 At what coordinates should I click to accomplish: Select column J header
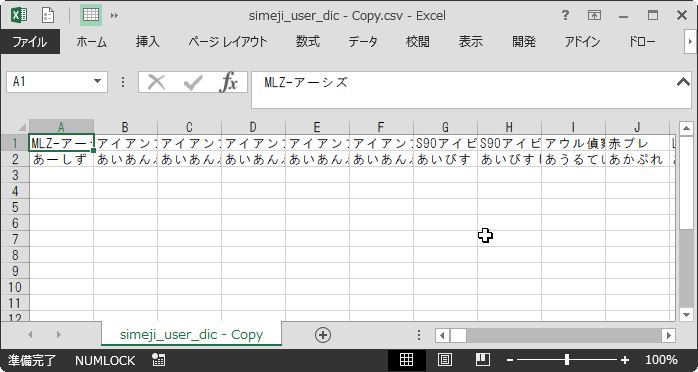tap(637, 127)
